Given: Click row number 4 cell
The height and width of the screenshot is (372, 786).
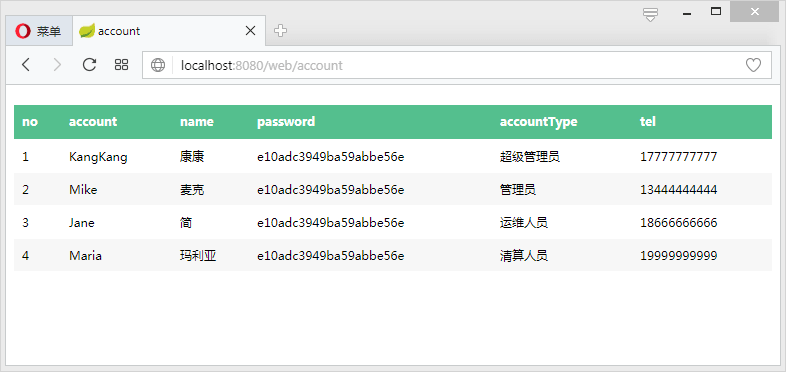Looking at the screenshot, I should [x=26, y=256].
